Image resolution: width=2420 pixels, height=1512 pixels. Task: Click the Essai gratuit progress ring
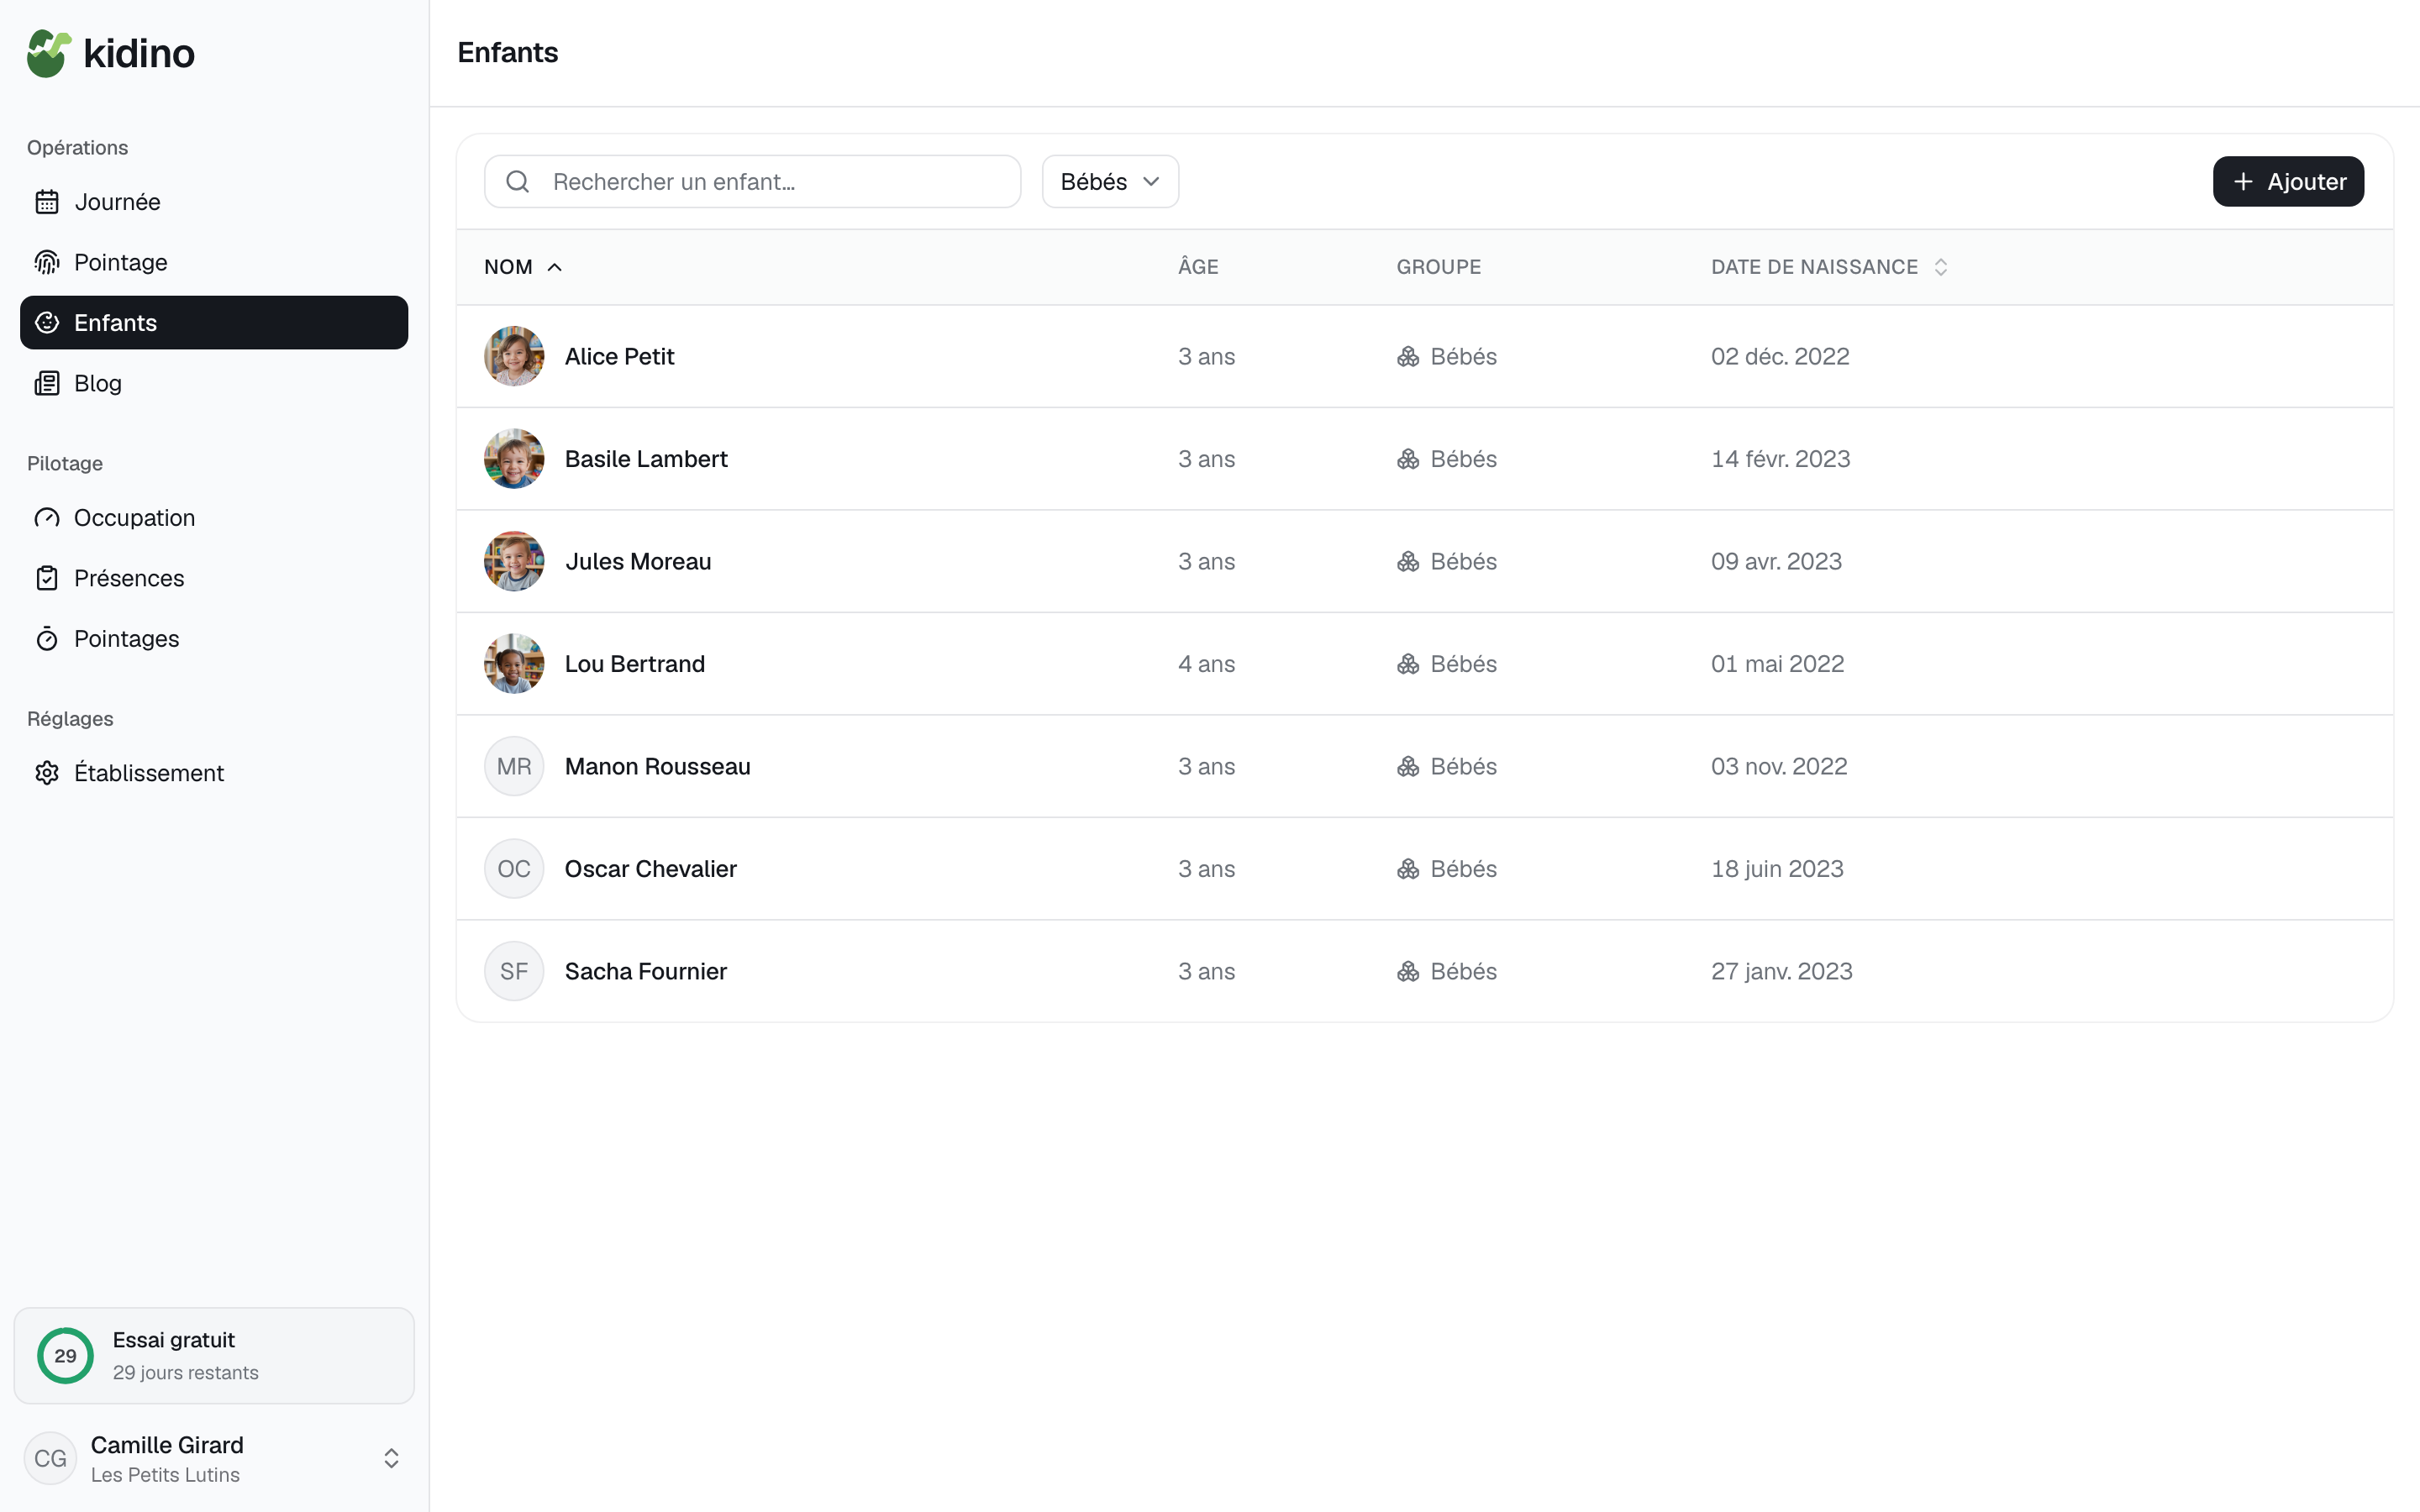pos(65,1355)
